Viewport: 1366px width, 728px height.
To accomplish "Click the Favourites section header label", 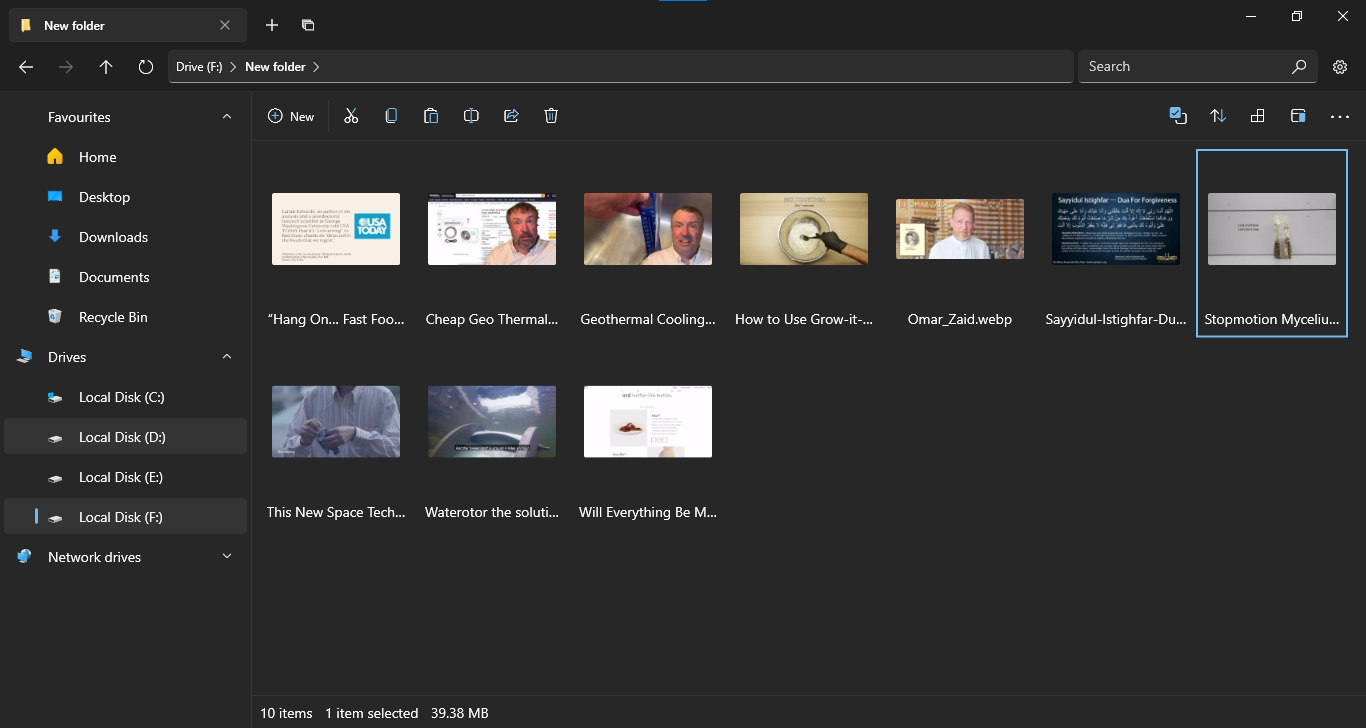I will click(79, 117).
